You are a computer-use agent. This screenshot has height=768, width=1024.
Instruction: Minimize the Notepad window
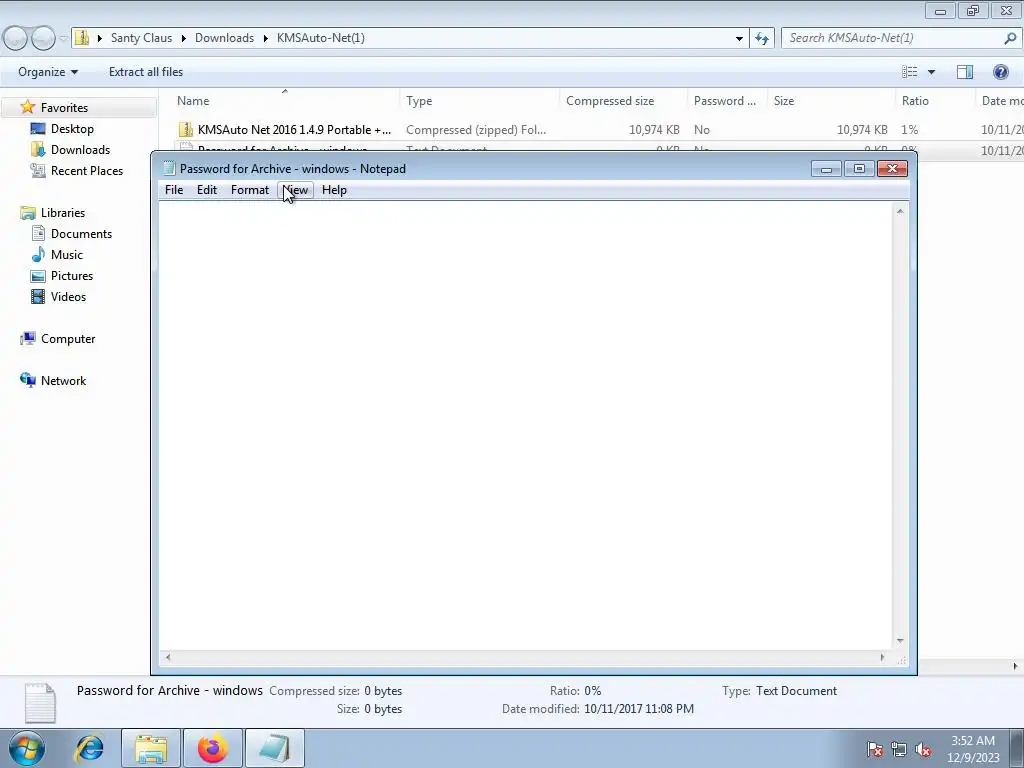(x=826, y=169)
